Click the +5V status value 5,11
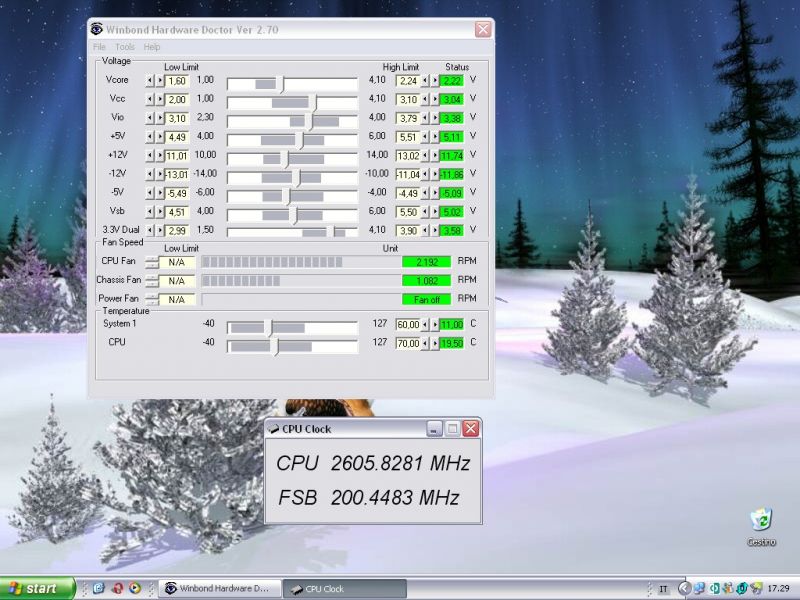The height and width of the screenshot is (600, 800). (x=452, y=137)
